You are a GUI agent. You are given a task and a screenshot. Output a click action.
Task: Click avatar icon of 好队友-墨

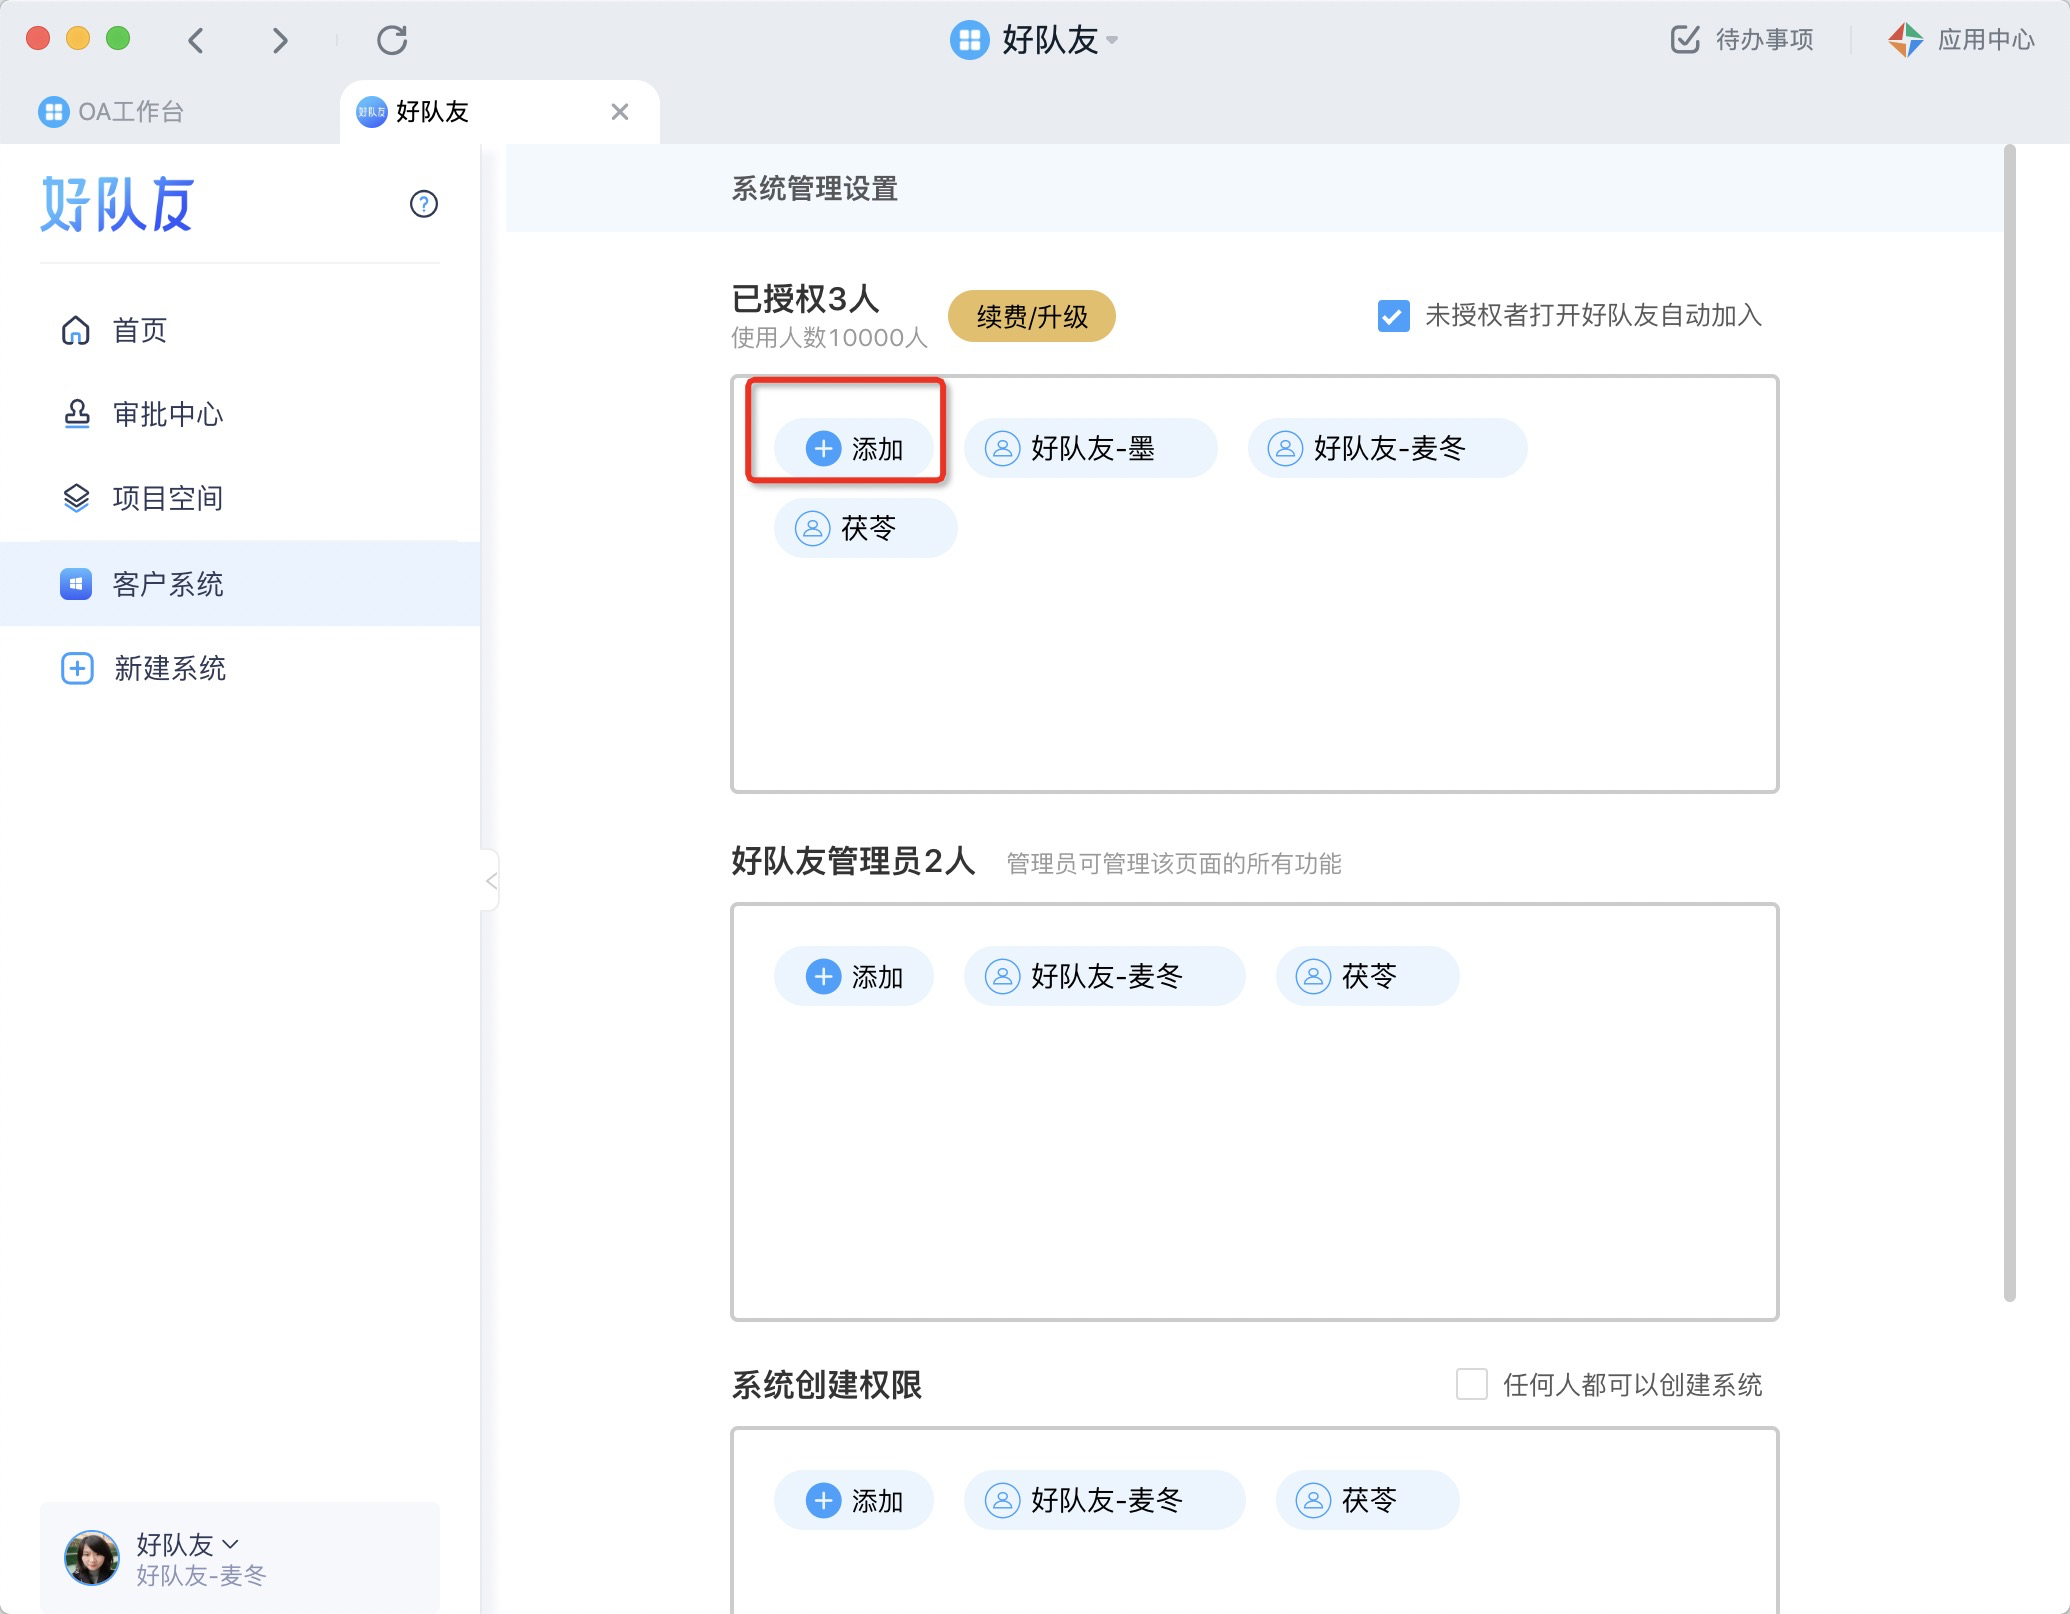1002,448
